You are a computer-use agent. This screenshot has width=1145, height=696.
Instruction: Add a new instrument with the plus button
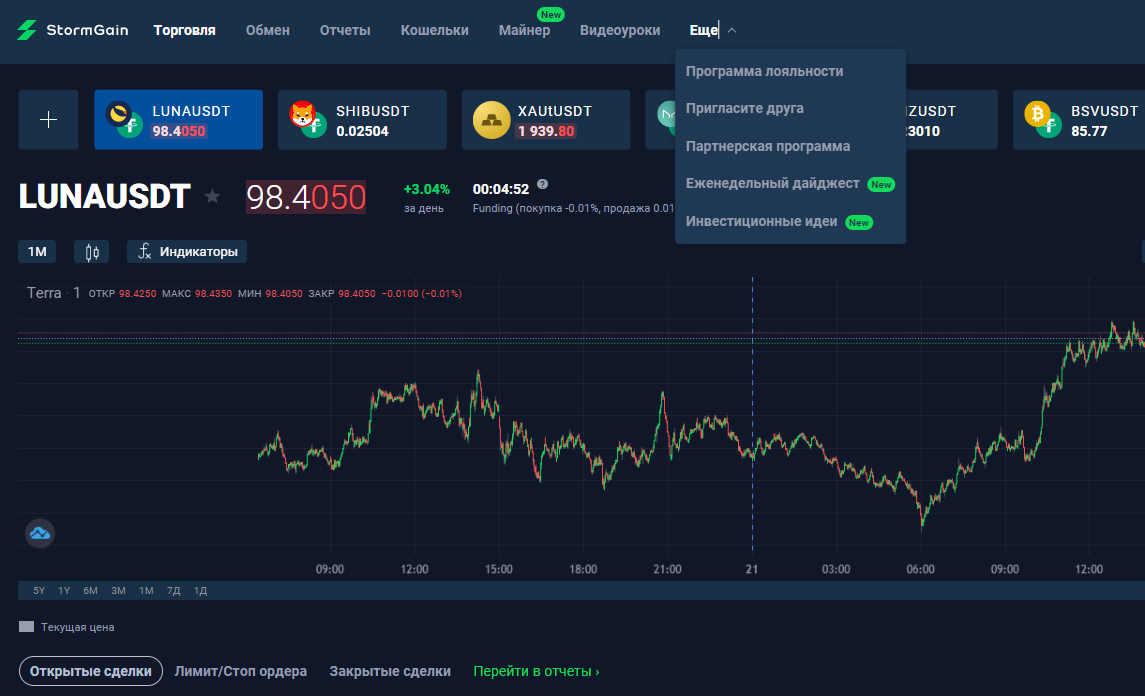[48, 120]
